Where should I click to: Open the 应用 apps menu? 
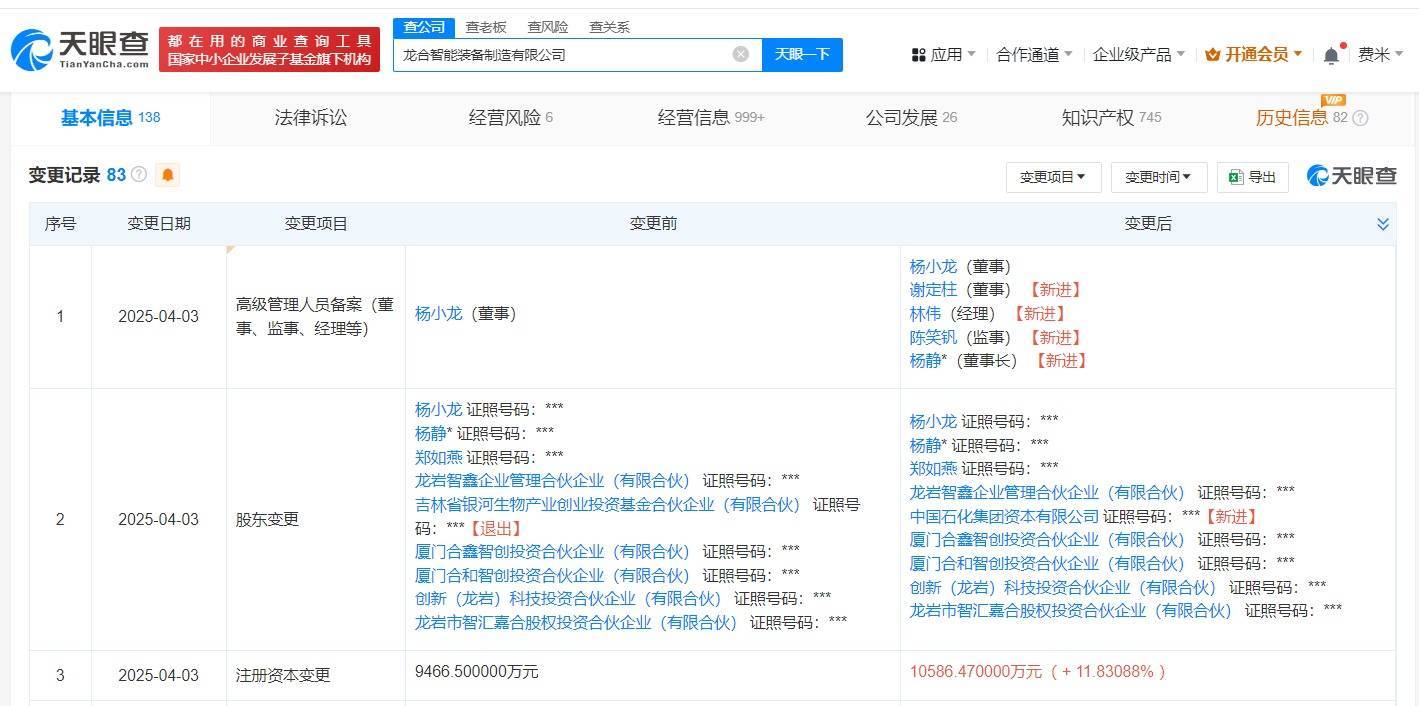943,54
